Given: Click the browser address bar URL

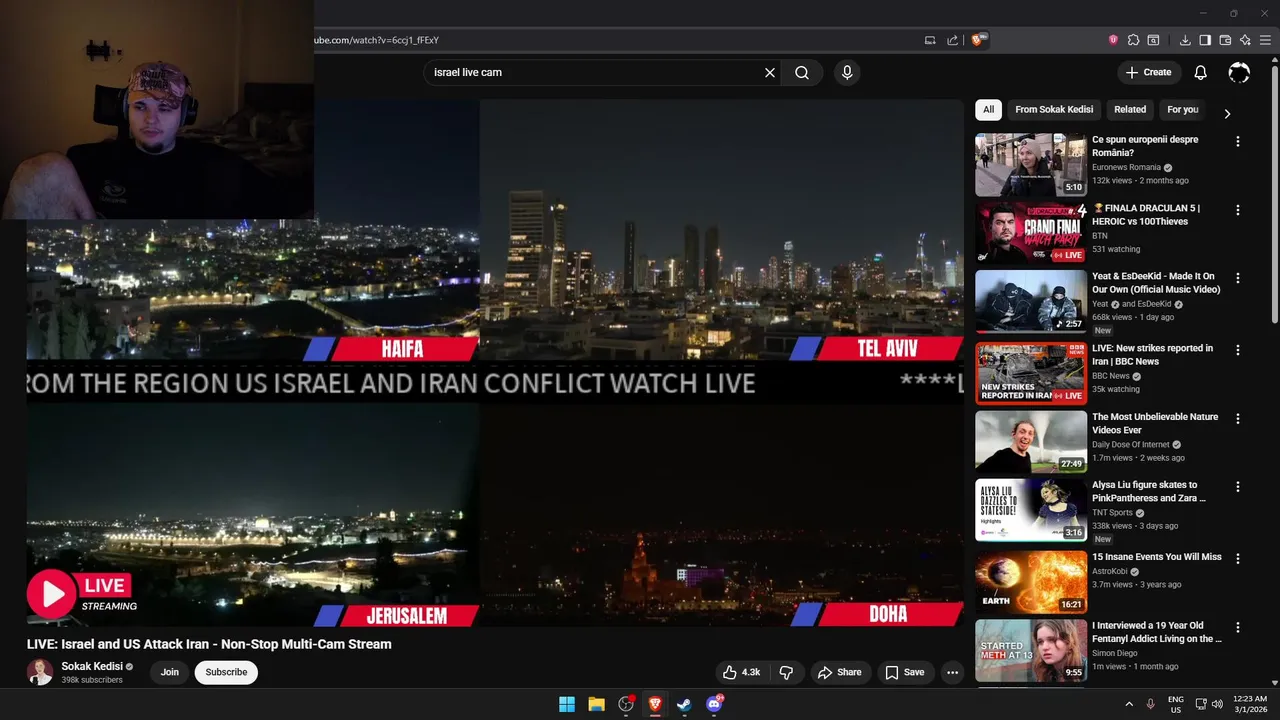Looking at the screenshot, I should (377, 40).
